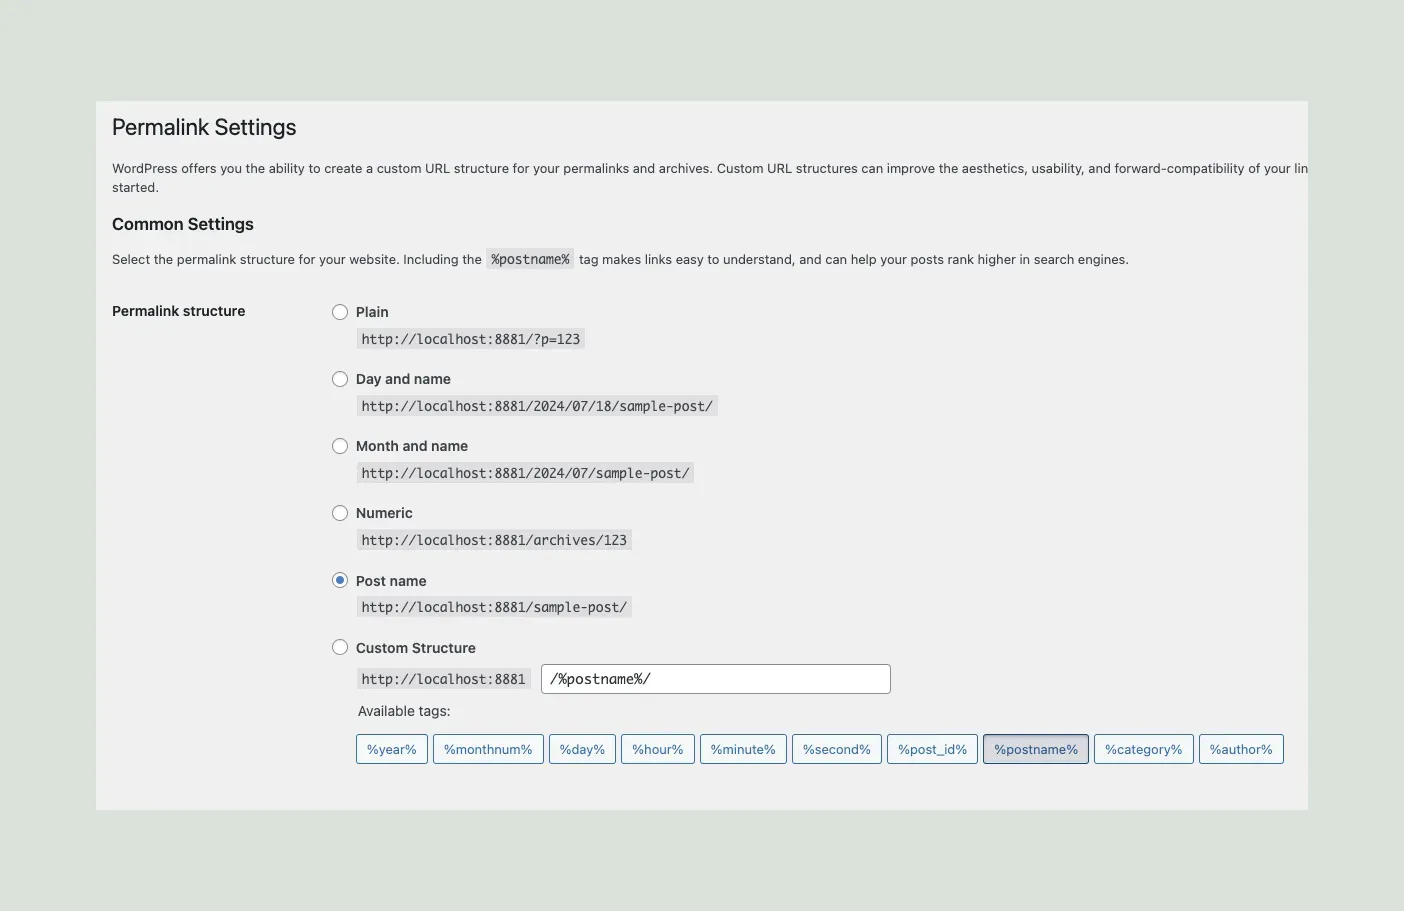Click the Plain ?p=123 example URL
1404x911 pixels.
[470, 339]
